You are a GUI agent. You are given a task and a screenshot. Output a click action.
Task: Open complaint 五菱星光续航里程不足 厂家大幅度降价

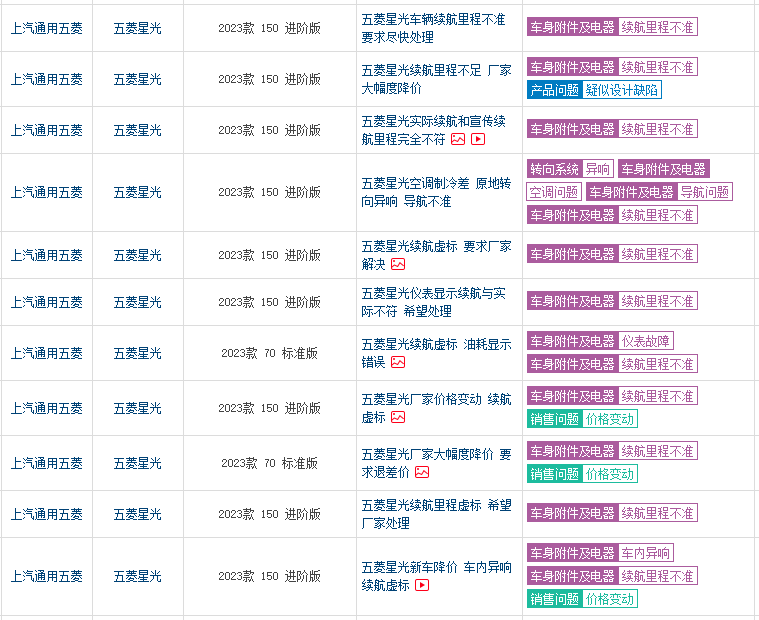(436, 79)
